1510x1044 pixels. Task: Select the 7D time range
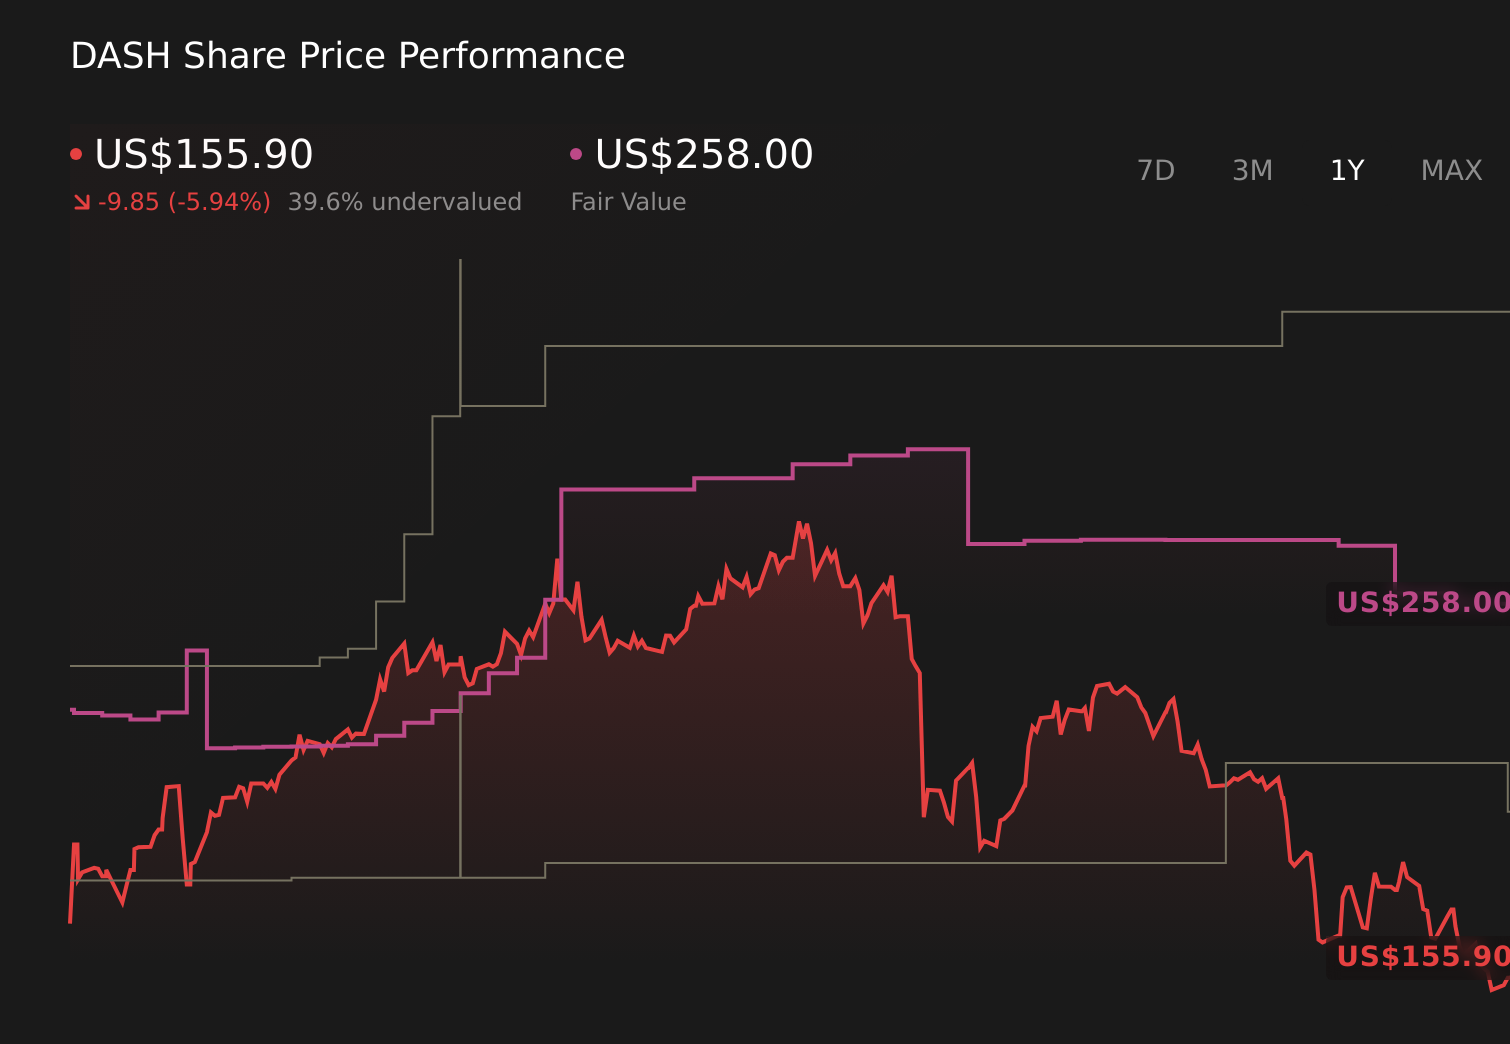tap(1157, 170)
